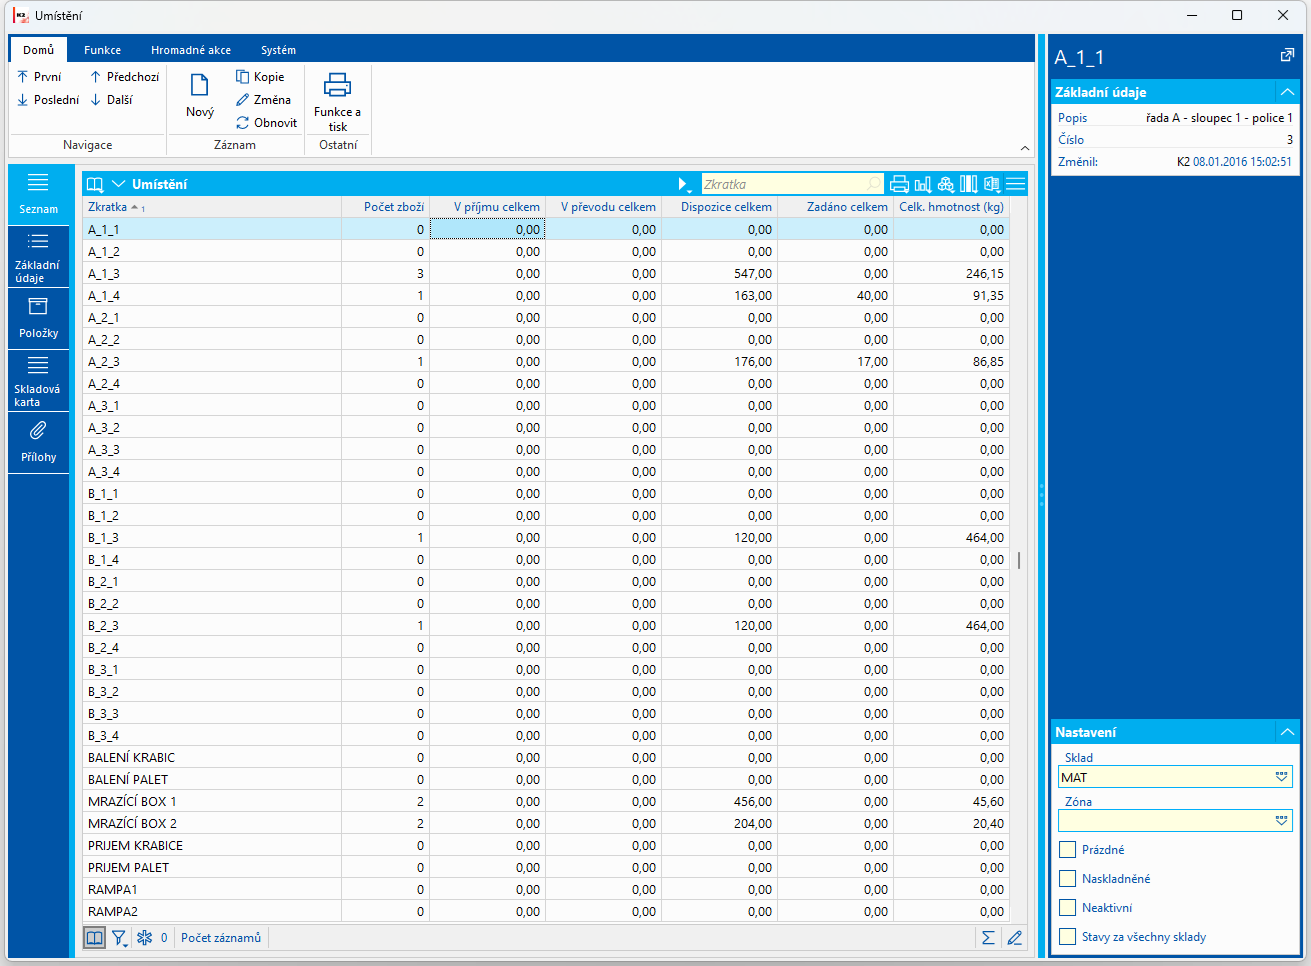Open Funkce a tisk printer menu
Screen dimensions: 1311x966
[x=338, y=102]
